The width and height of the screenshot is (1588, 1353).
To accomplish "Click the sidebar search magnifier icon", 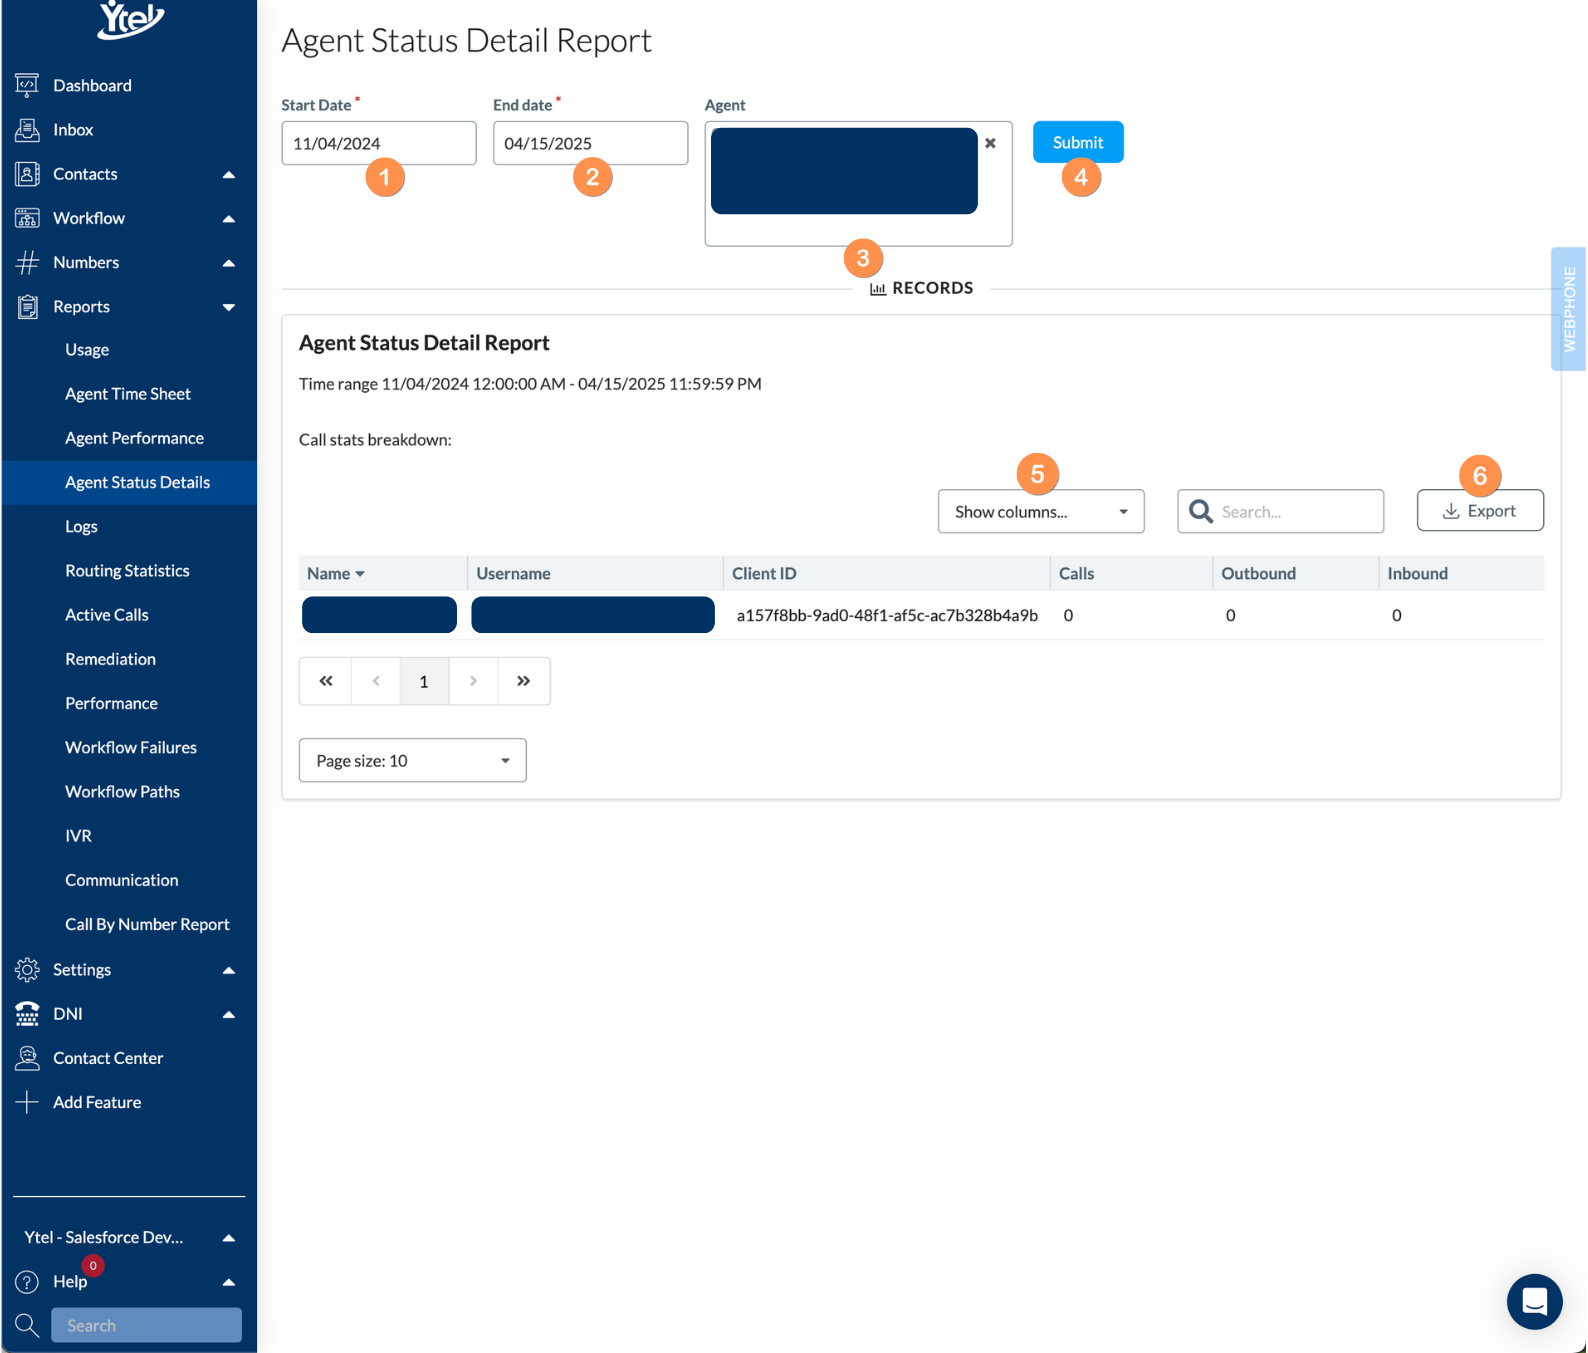I will (27, 1325).
